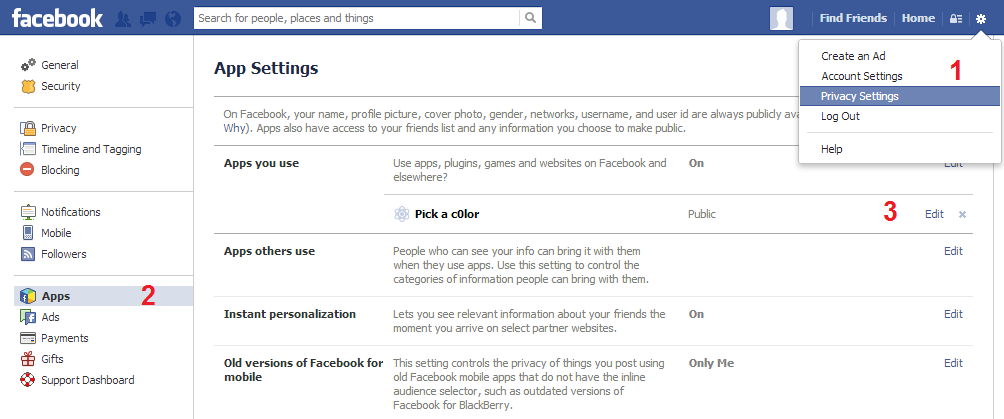Click the search magnifier button

531,18
